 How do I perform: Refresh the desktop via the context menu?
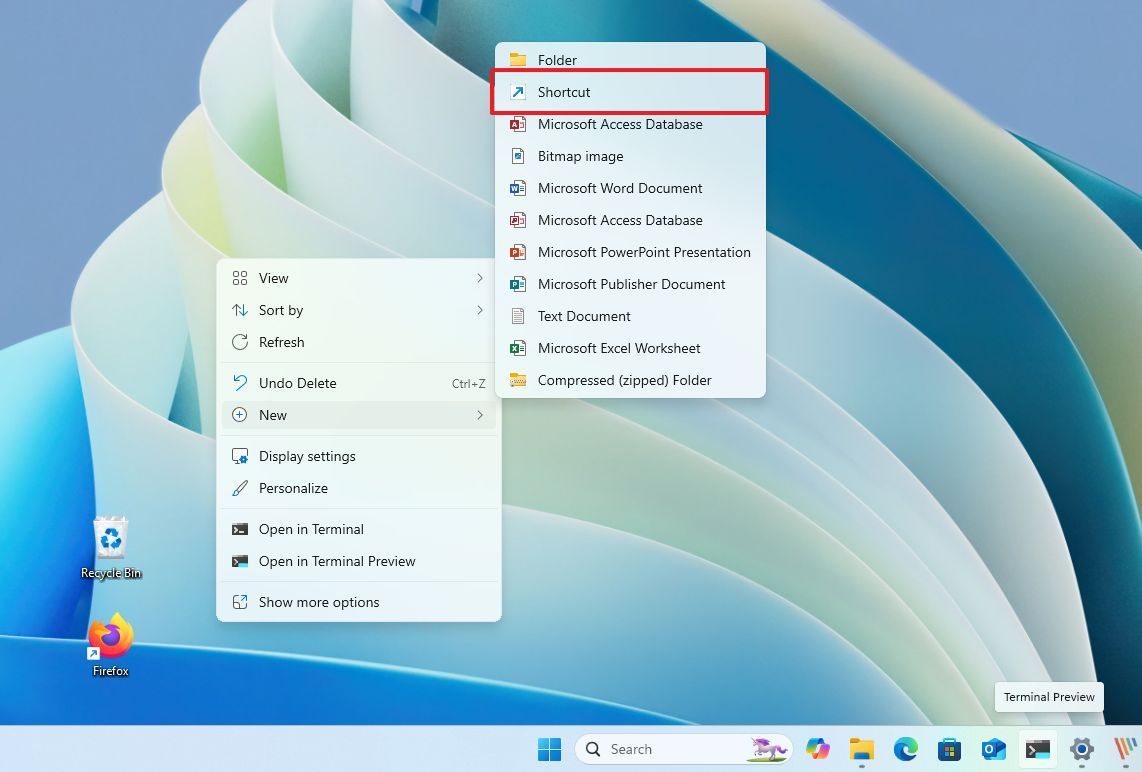[281, 342]
